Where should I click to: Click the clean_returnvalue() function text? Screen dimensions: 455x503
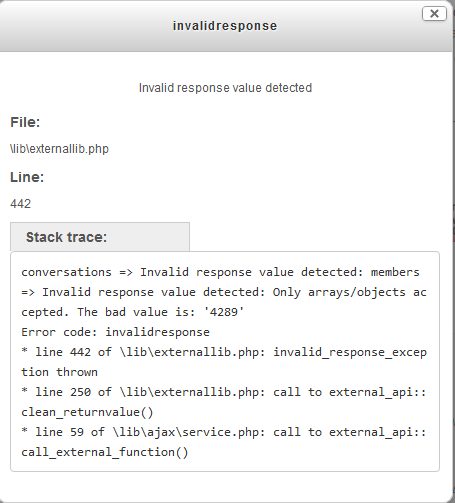pos(87,412)
